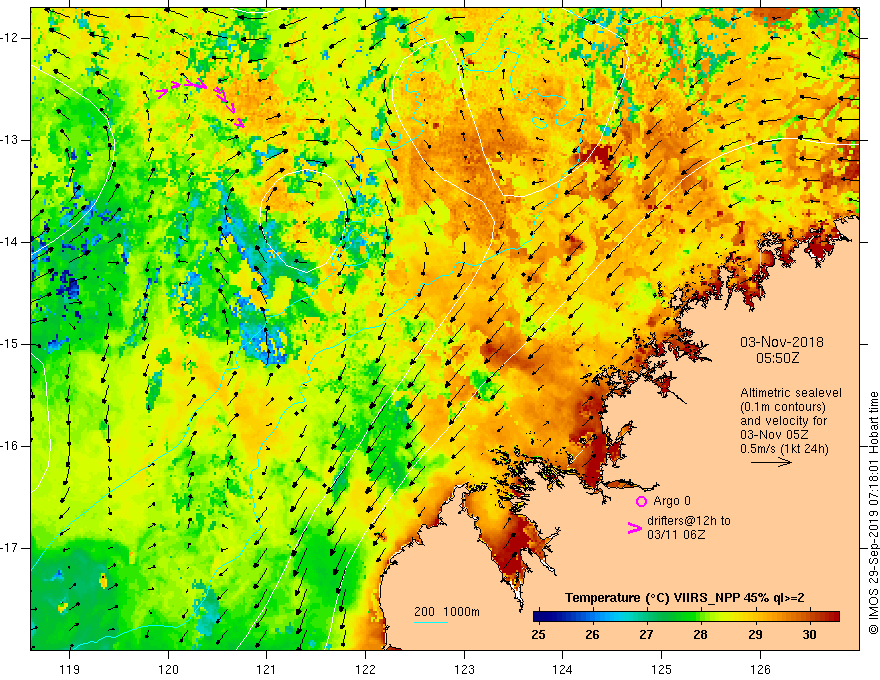Click the '0.5m/s (1kt 24h)' text

coord(784,449)
